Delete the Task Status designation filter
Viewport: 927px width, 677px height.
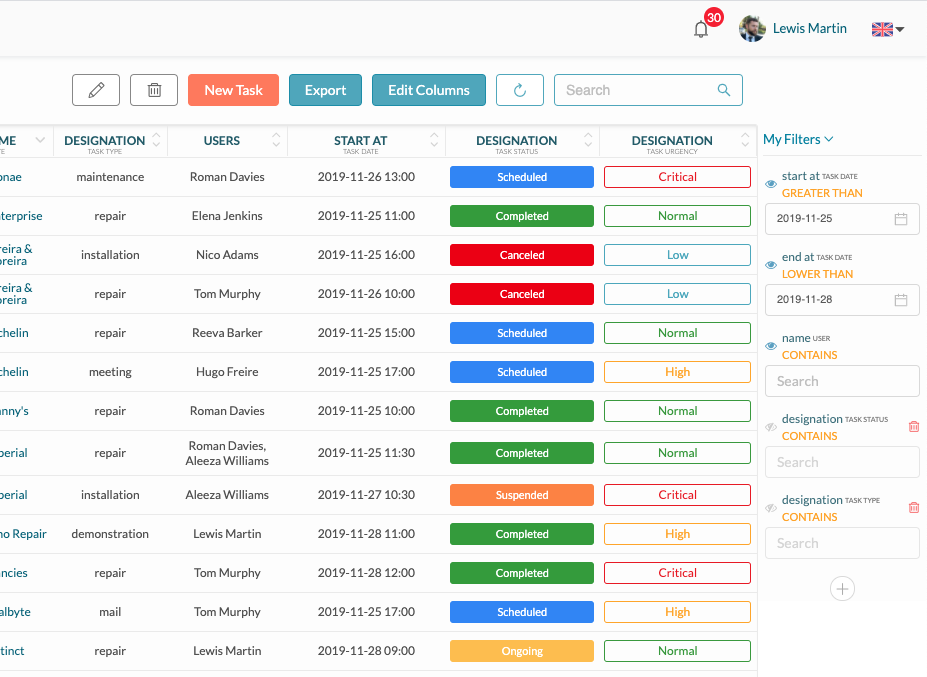click(x=913, y=427)
